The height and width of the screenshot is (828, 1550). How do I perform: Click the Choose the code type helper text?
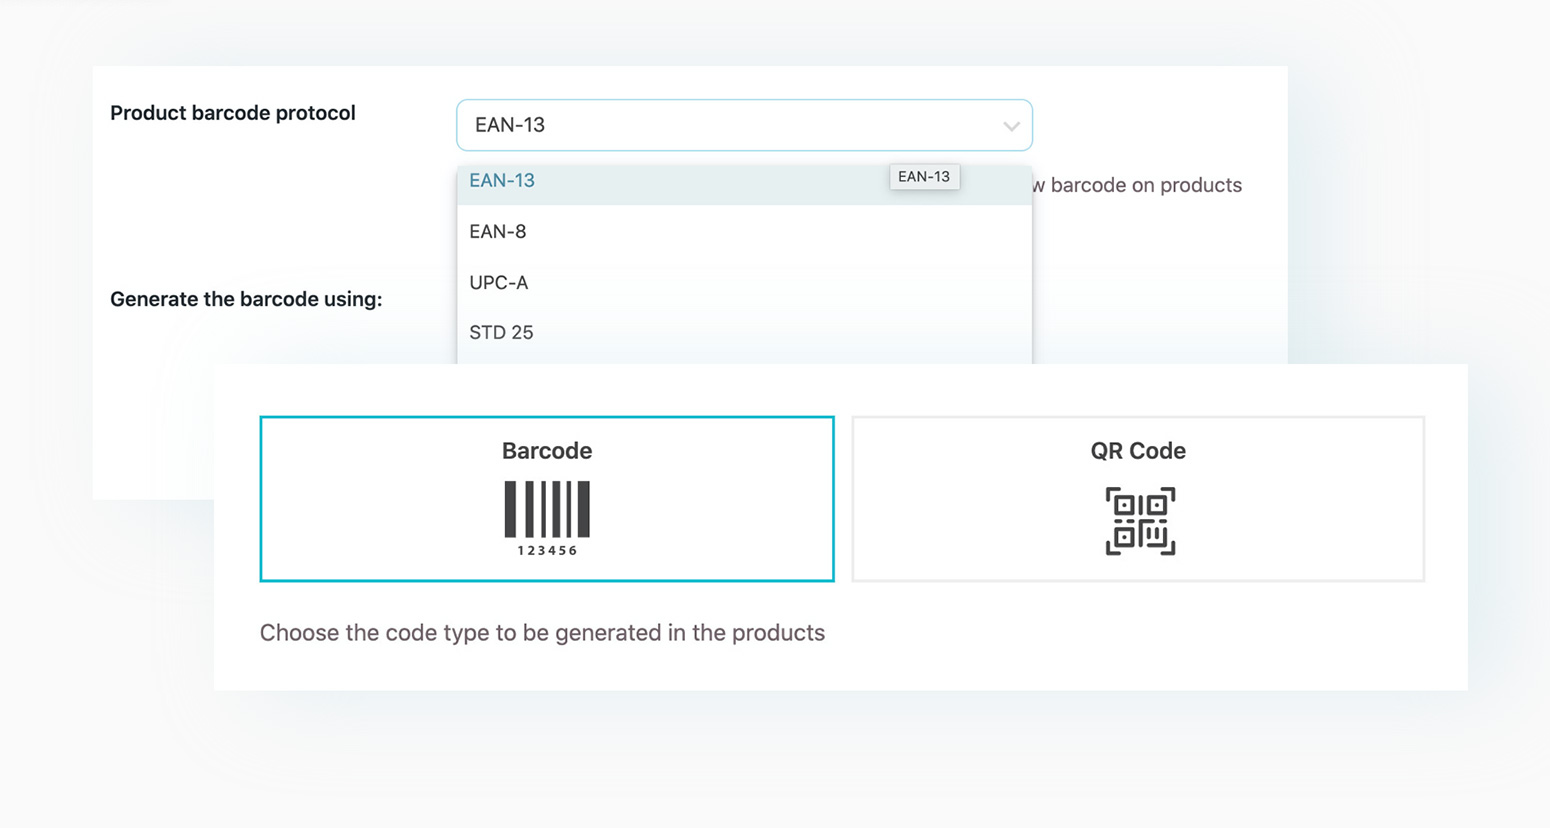(542, 632)
